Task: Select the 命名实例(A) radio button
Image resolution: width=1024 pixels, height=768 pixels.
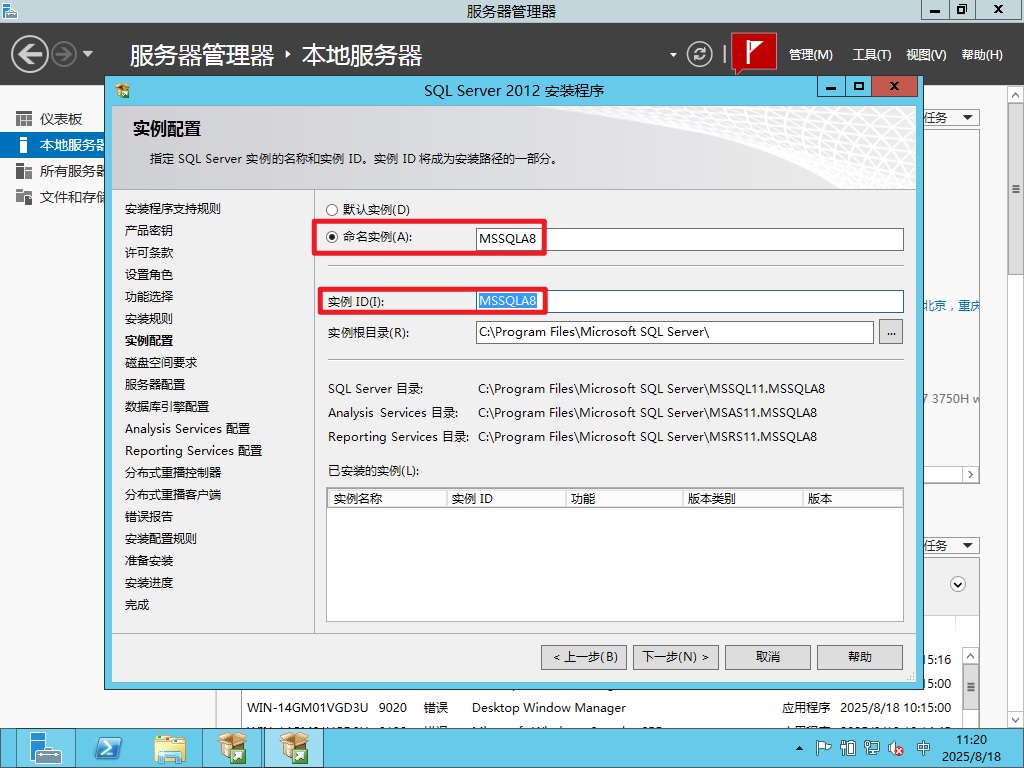Action: (332, 237)
